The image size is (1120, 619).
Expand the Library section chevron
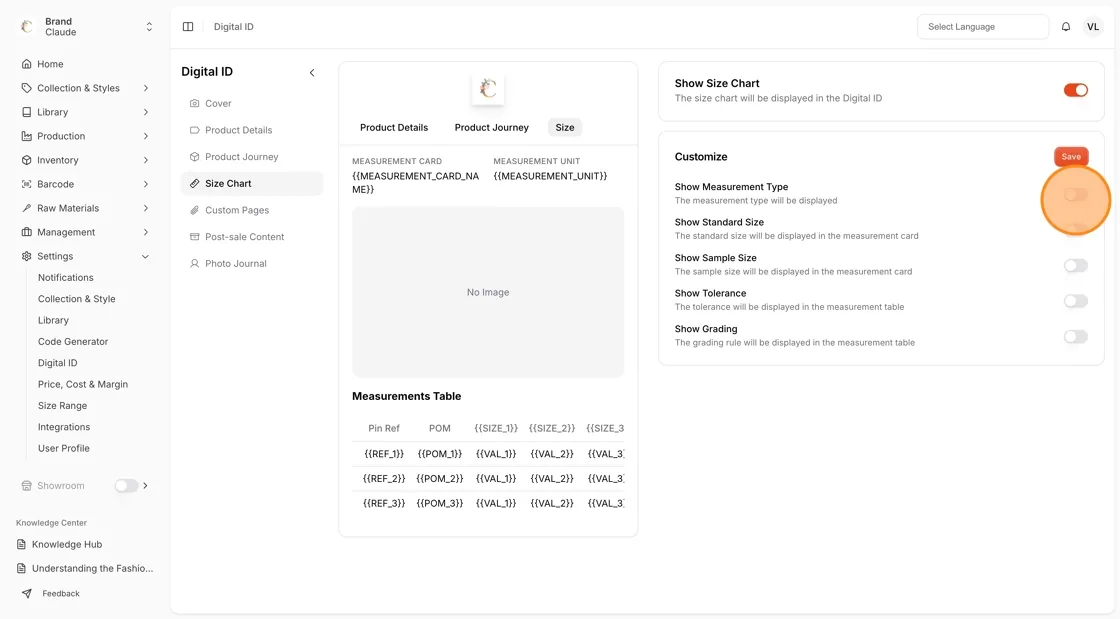click(x=146, y=112)
